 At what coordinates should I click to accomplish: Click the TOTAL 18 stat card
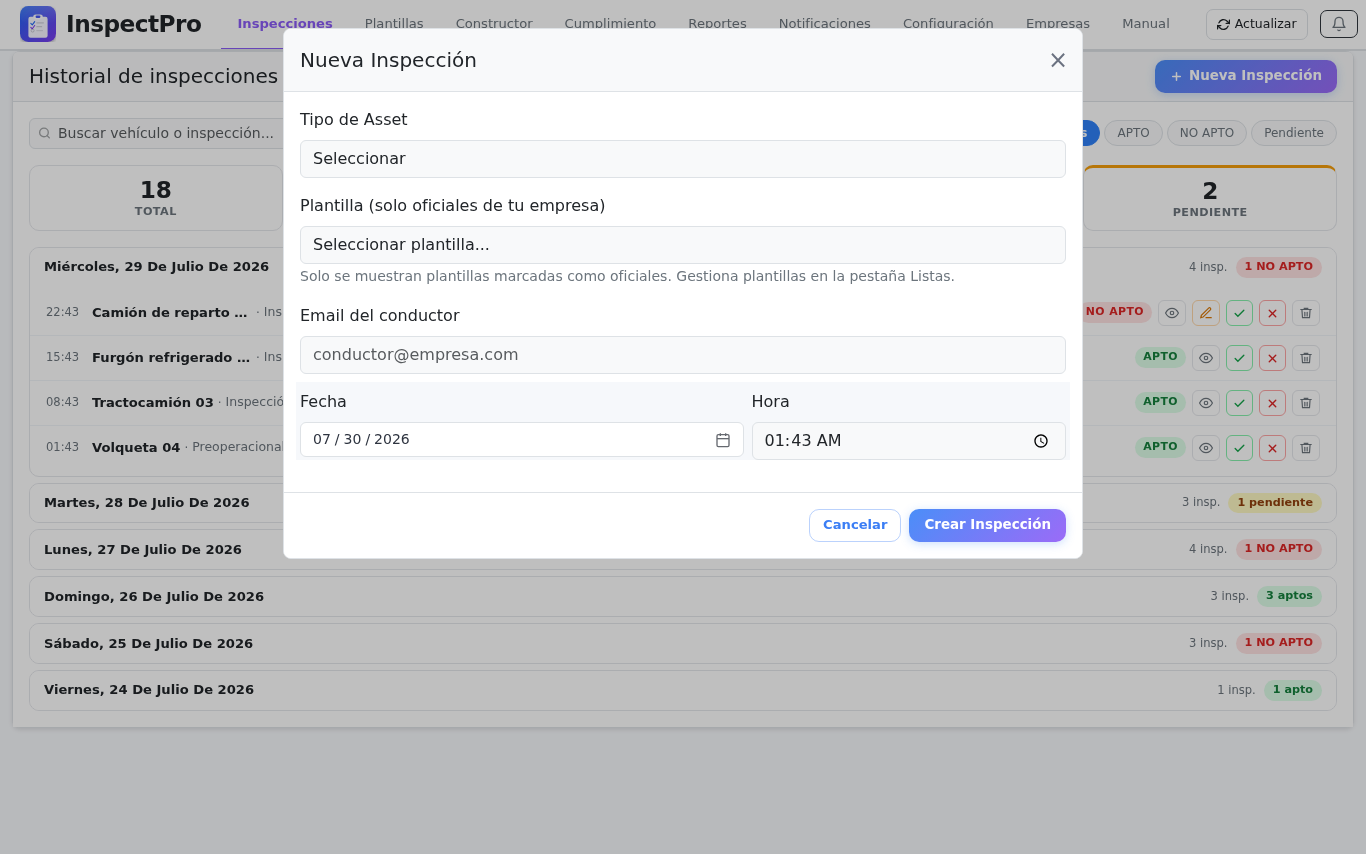pyautogui.click(x=156, y=198)
